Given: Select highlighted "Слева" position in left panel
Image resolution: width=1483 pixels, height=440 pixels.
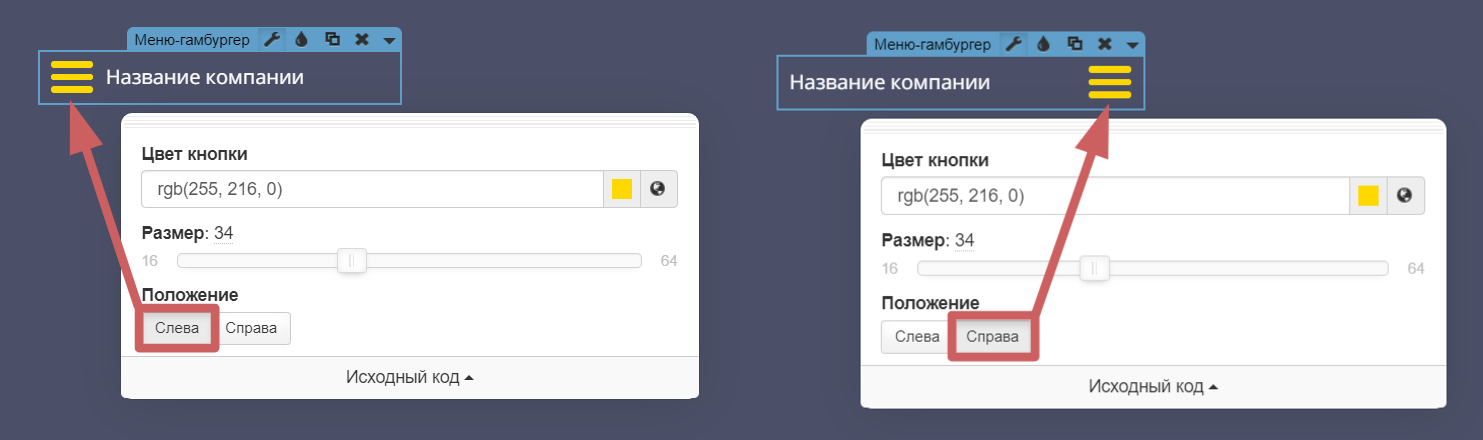Looking at the screenshot, I should (177, 328).
